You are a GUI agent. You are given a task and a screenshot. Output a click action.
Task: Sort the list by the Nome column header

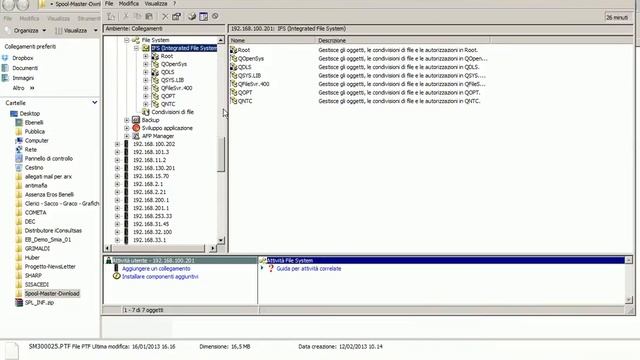(272, 40)
